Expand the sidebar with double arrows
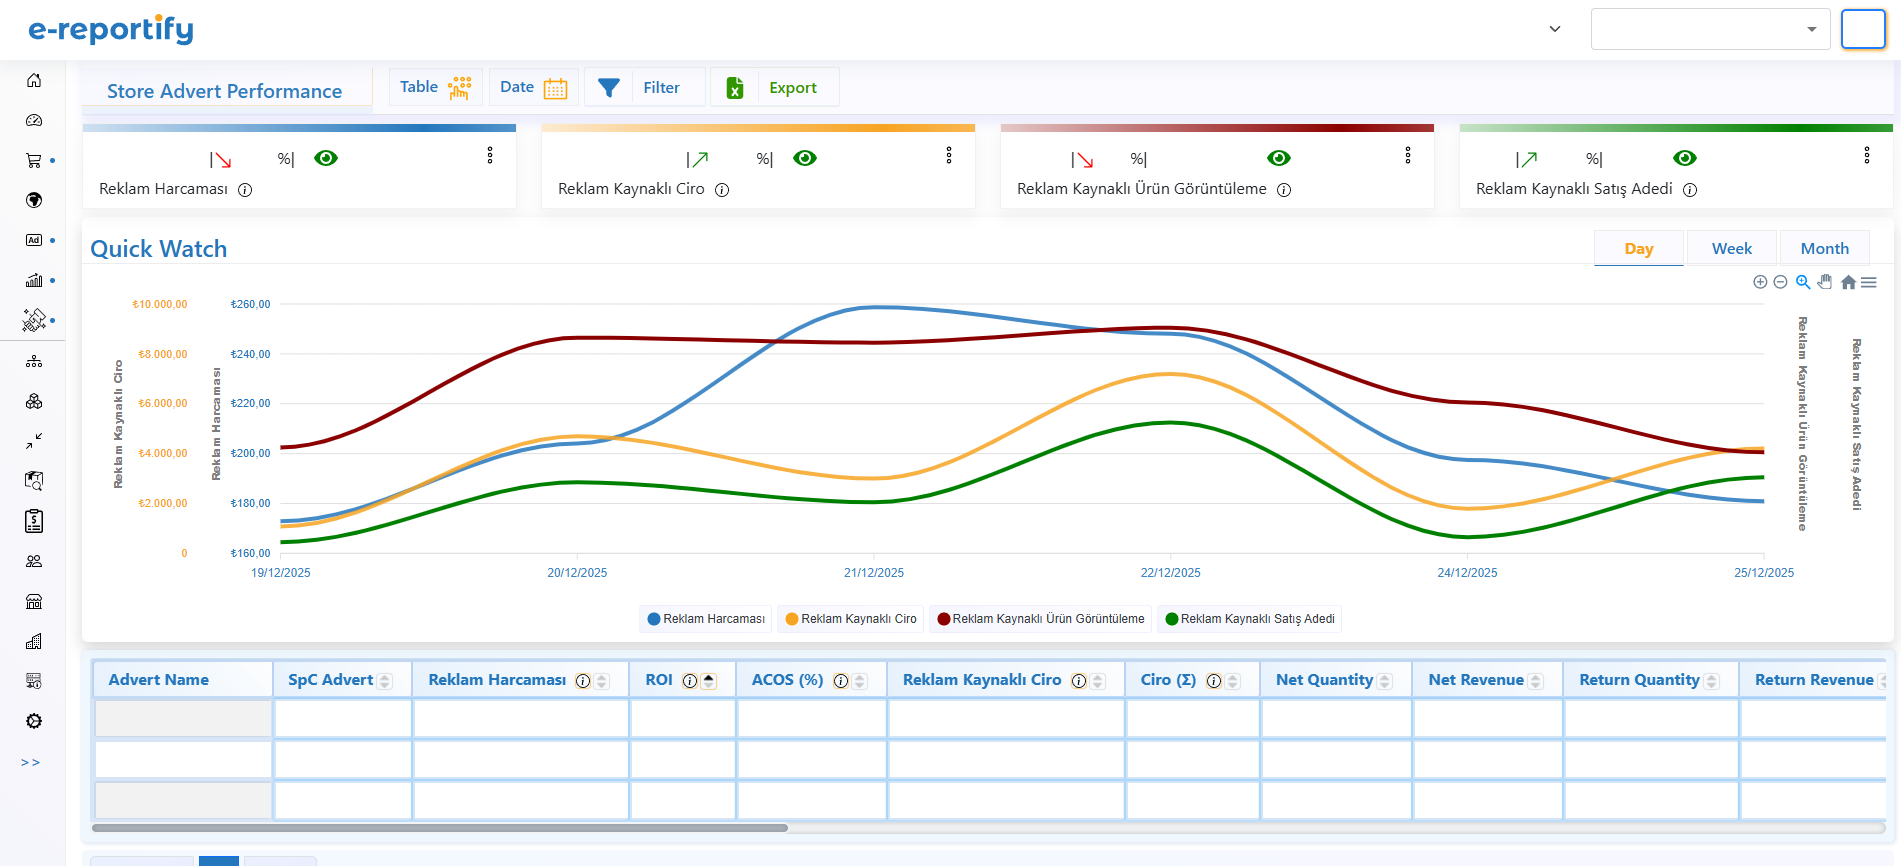The height and width of the screenshot is (866, 1901). (x=31, y=762)
